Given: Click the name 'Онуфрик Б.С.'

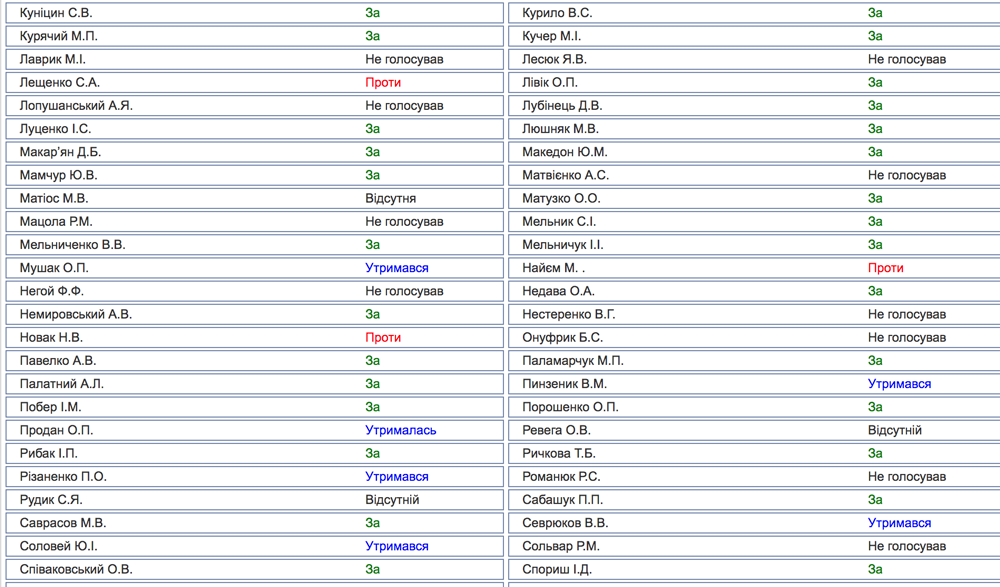Looking at the screenshot, I should 562,338.
